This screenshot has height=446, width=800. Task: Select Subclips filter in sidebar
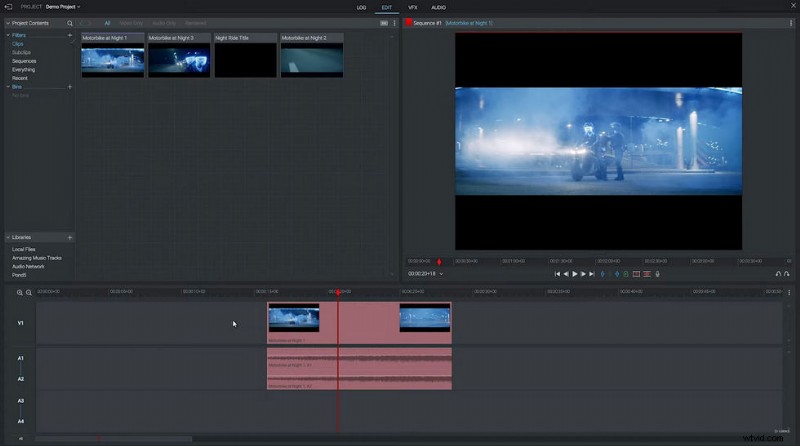tap(21, 53)
